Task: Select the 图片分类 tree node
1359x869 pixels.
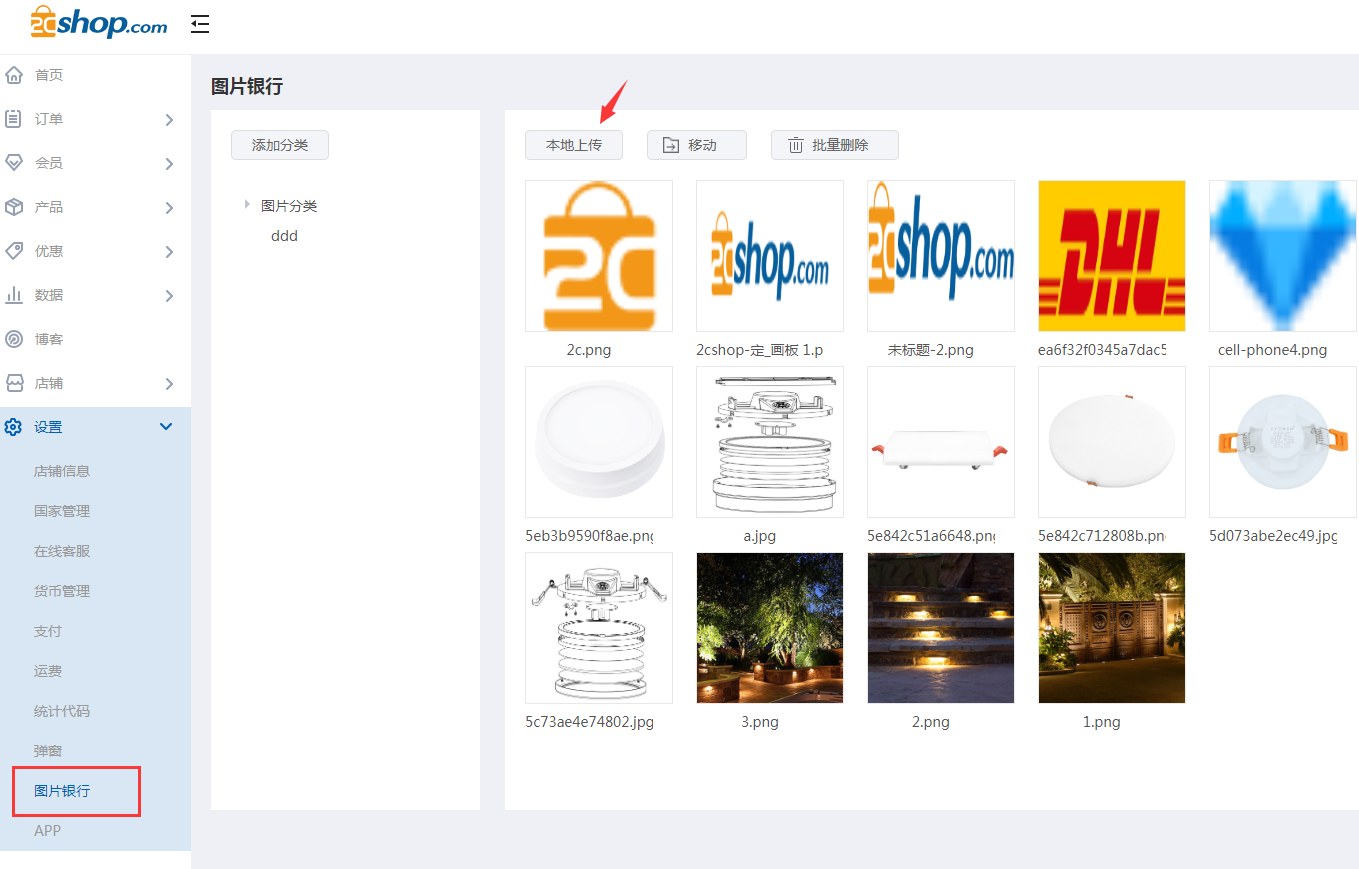Action: point(289,206)
